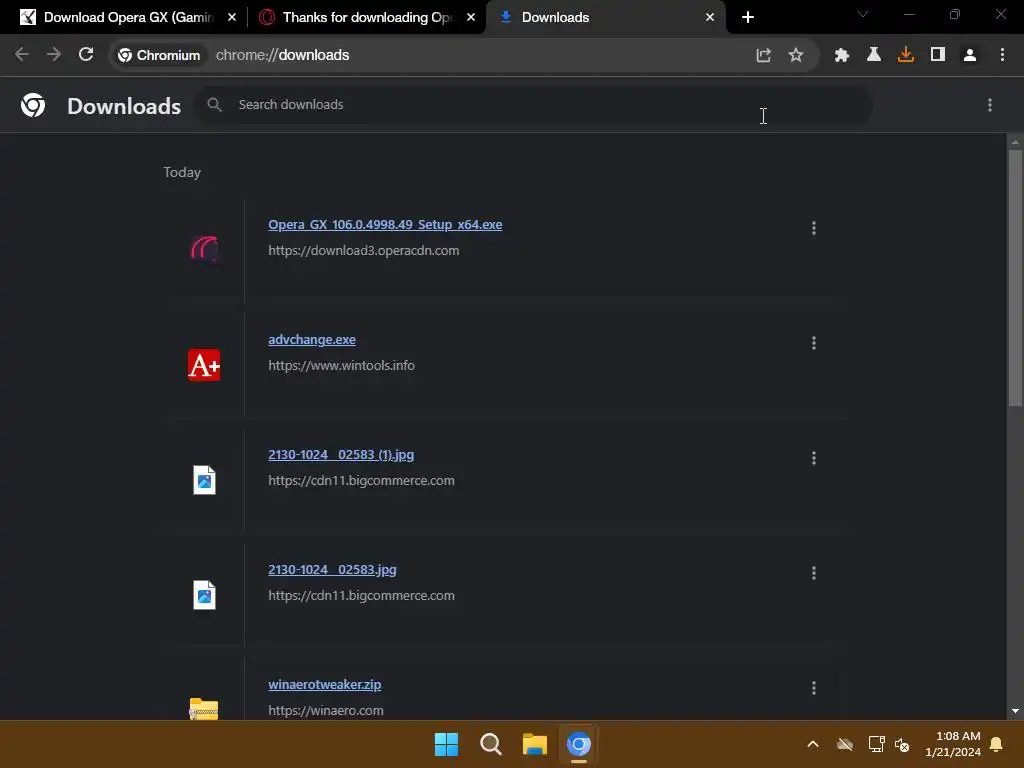Open the tab search dropdown chevron
The height and width of the screenshot is (768, 1024).
[863, 14]
